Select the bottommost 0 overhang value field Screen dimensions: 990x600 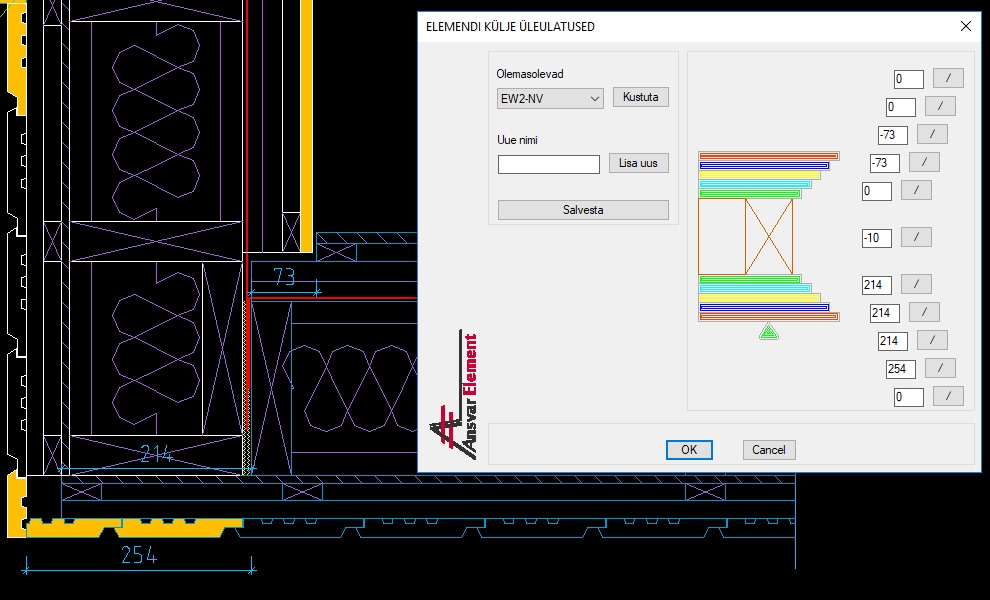click(909, 397)
